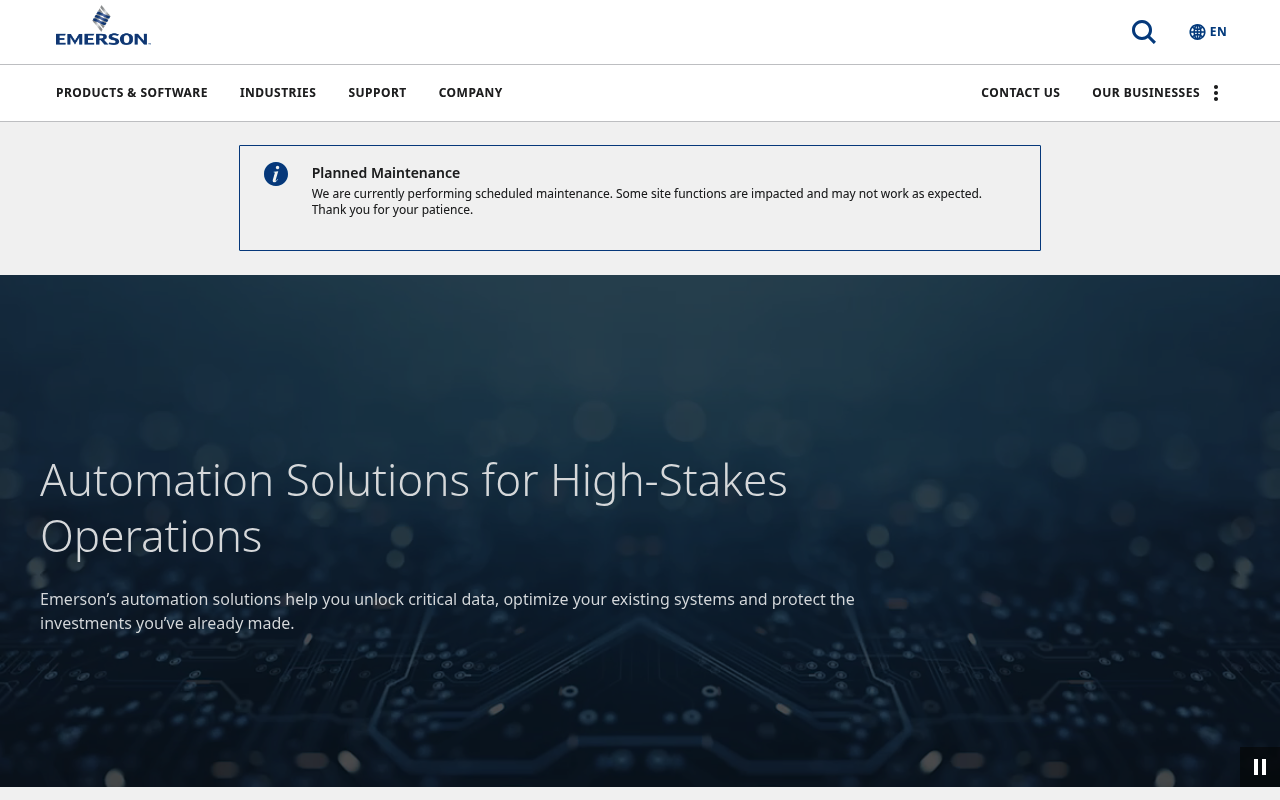The width and height of the screenshot is (1280, 800).
Task: Open Products & Software menu
Action: click(132, 93)
